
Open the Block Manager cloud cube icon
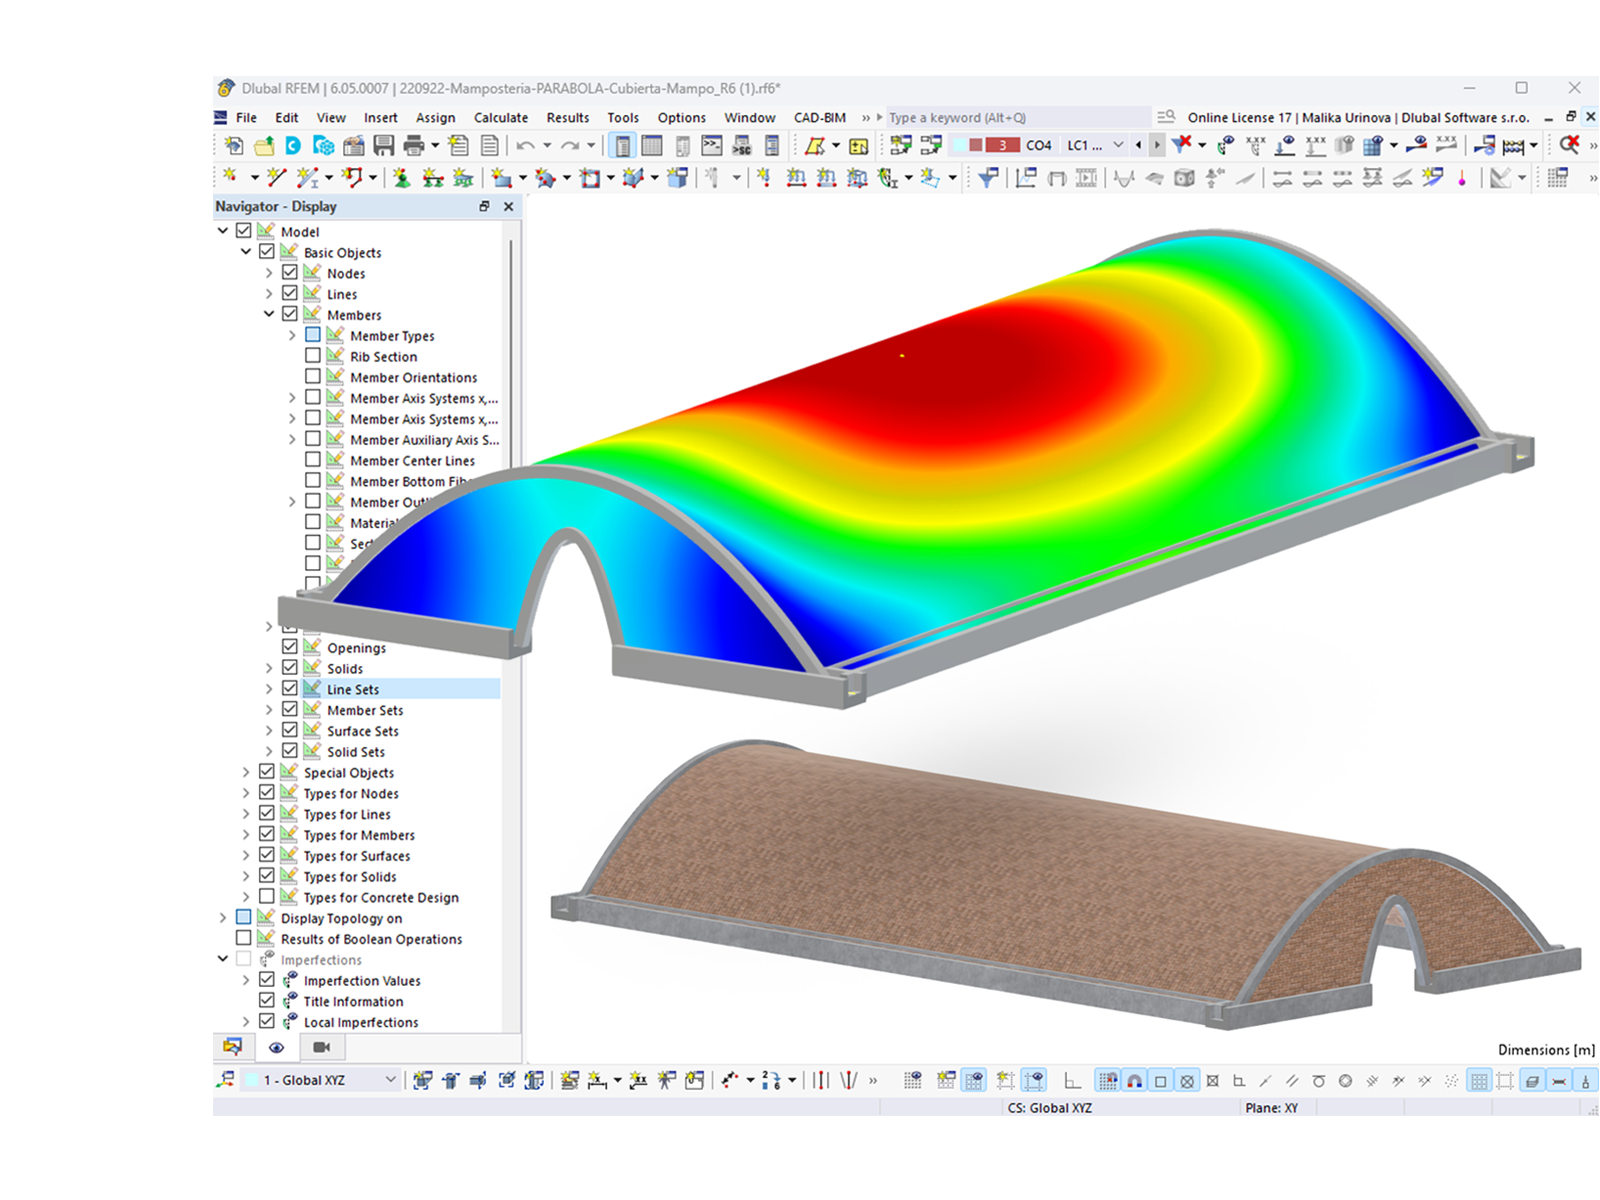pyautogui.click(x=324, y=146)
